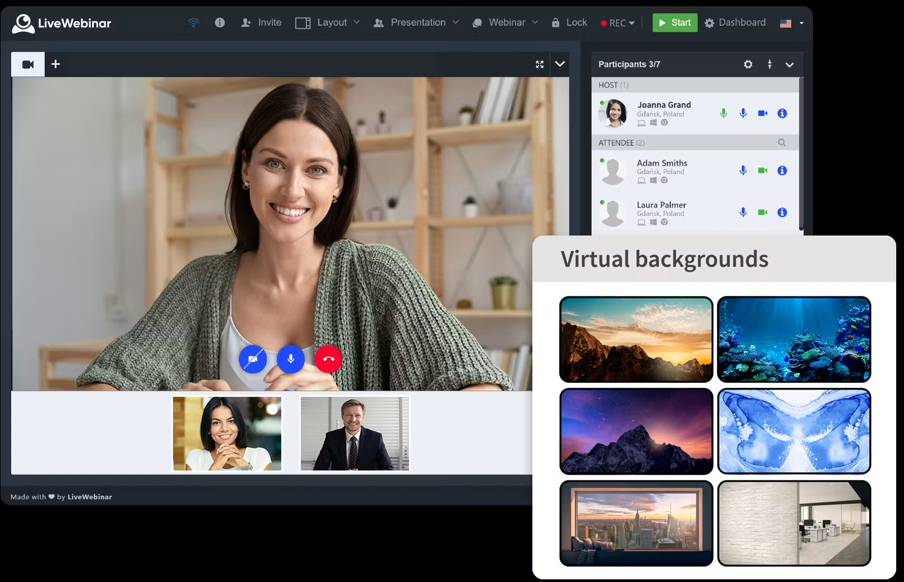The width and height of the screenshot is (904, 582).
Task: Mute with the round blue microphone button
Action: pos(291,359)
